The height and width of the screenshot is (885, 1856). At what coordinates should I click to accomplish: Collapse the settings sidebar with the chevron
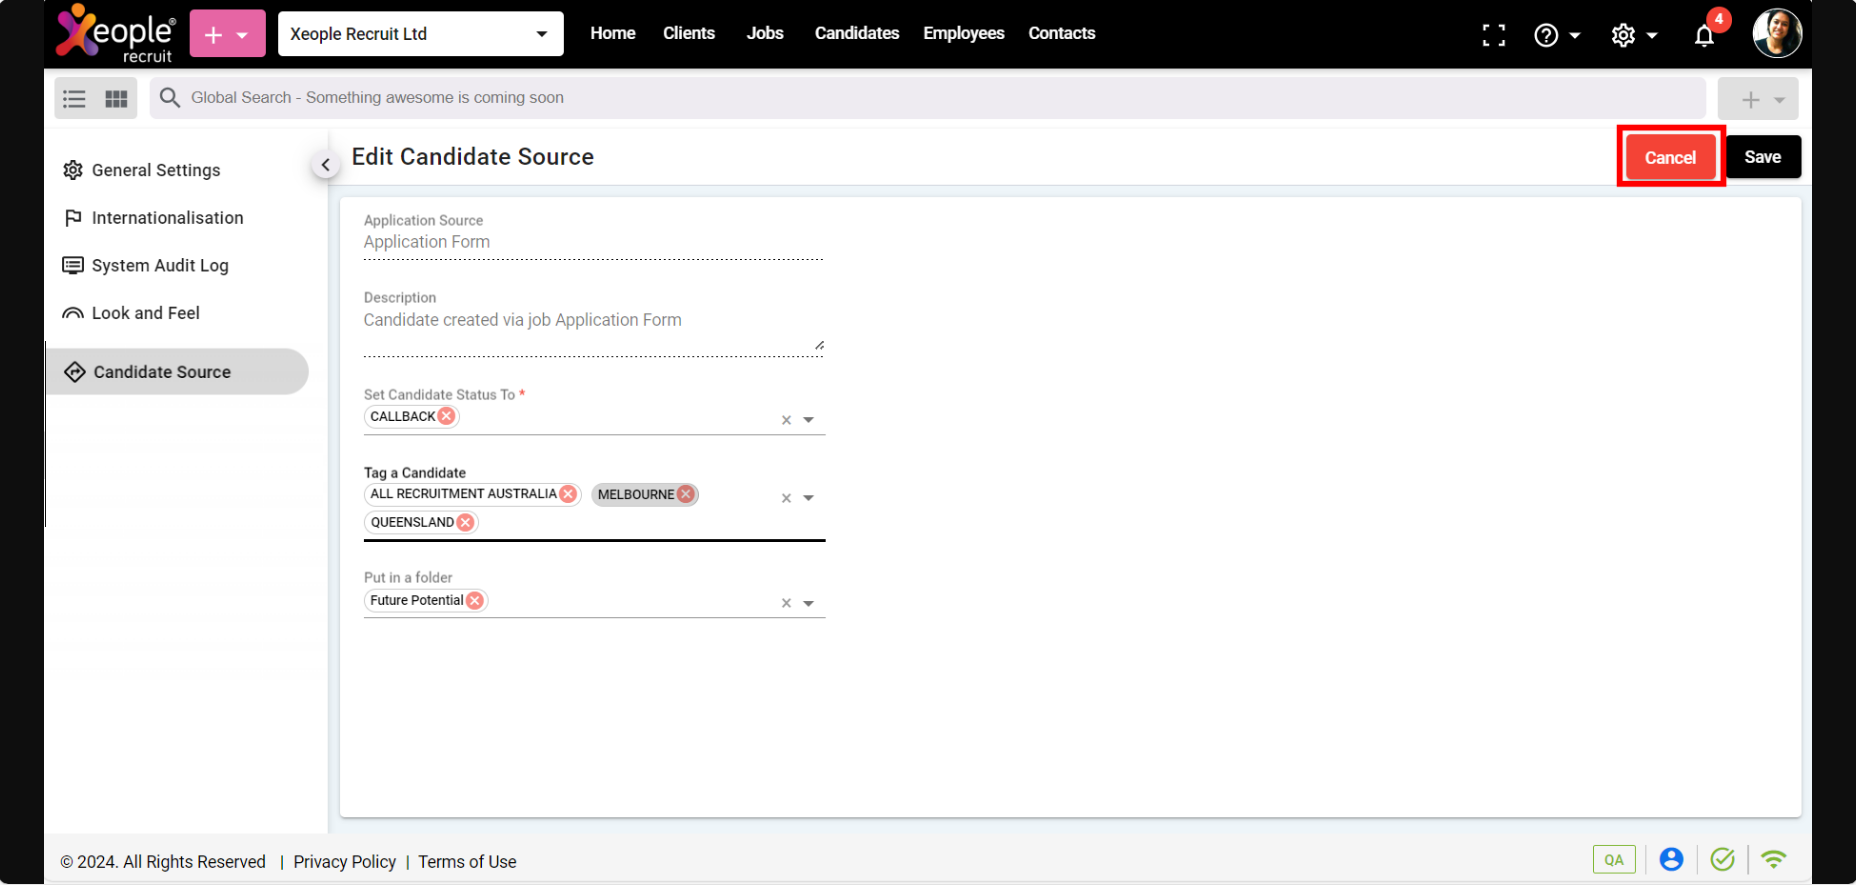325,165
